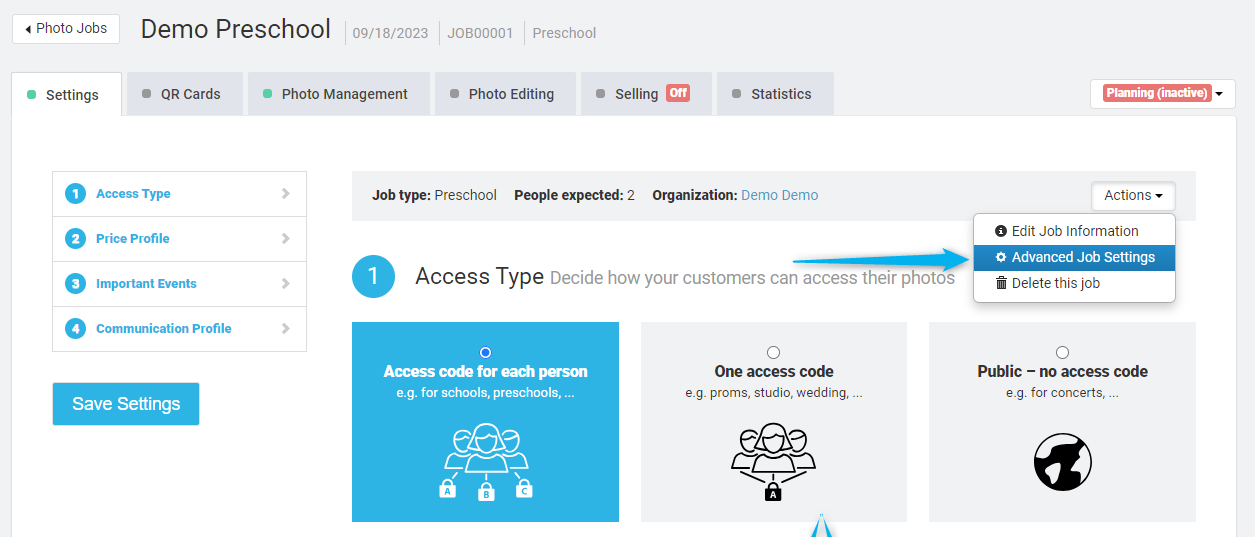Screen dimensions: 1255x537
Task: Click 'e.g. proms, studio, wedding, ...' caption
Action: (774, 393)
